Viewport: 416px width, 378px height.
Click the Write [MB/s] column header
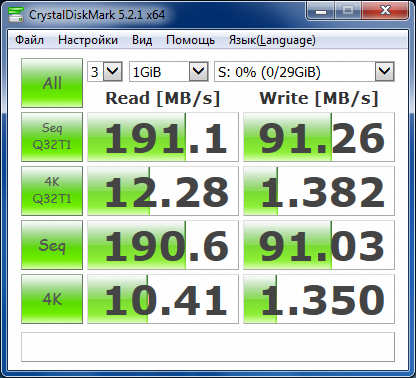tap(319, 98)
